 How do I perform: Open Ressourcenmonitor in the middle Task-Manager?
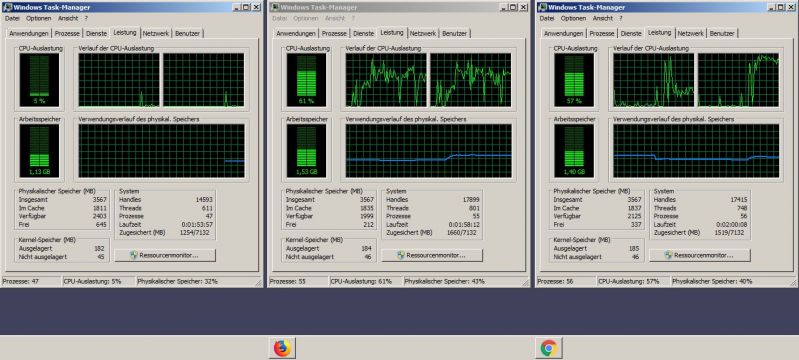coord(432,255)
